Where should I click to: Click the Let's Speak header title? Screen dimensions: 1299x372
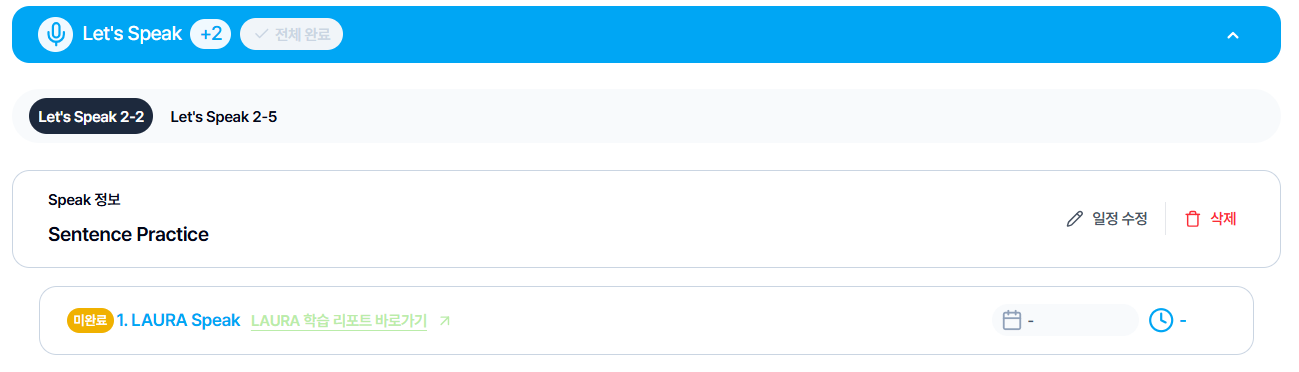tap(132, 34)
